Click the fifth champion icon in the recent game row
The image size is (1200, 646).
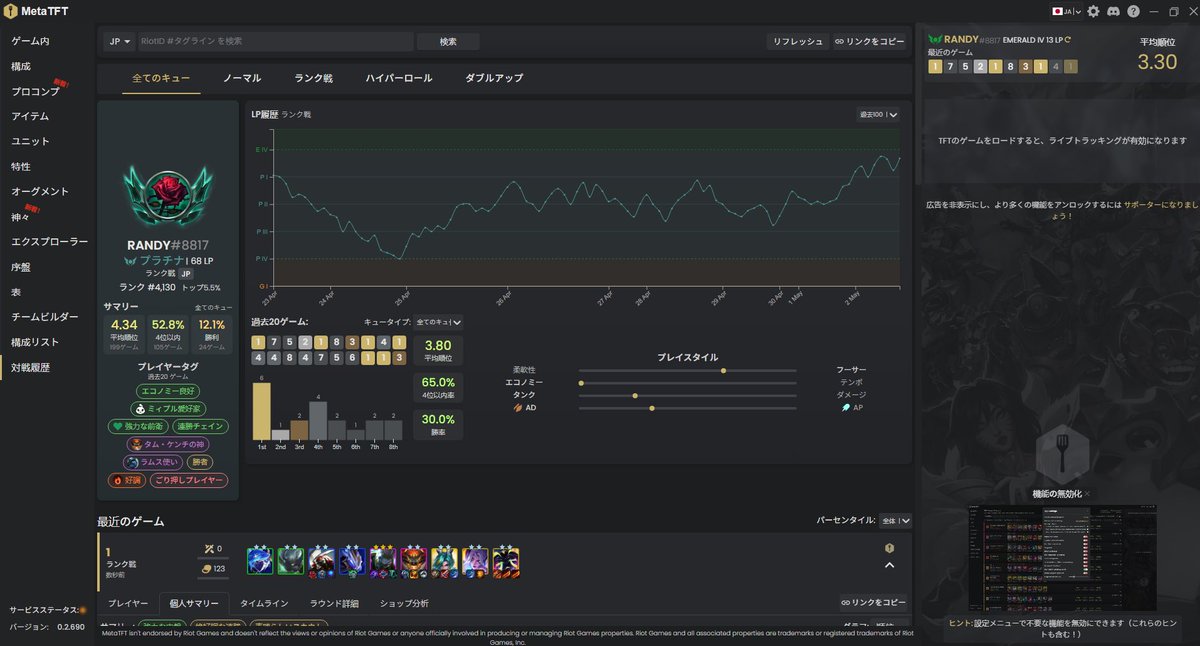point(383,561)
